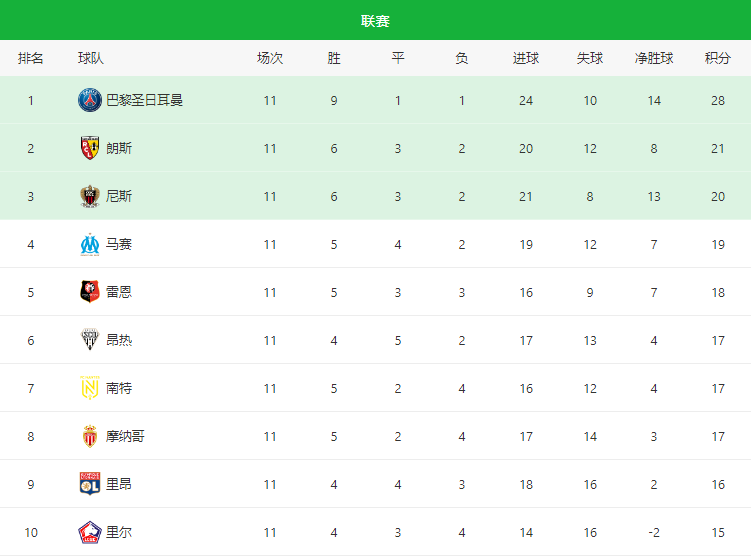Click the 积分 column header
This screenshot has height=556, width=751.
(x=717, y=58)
